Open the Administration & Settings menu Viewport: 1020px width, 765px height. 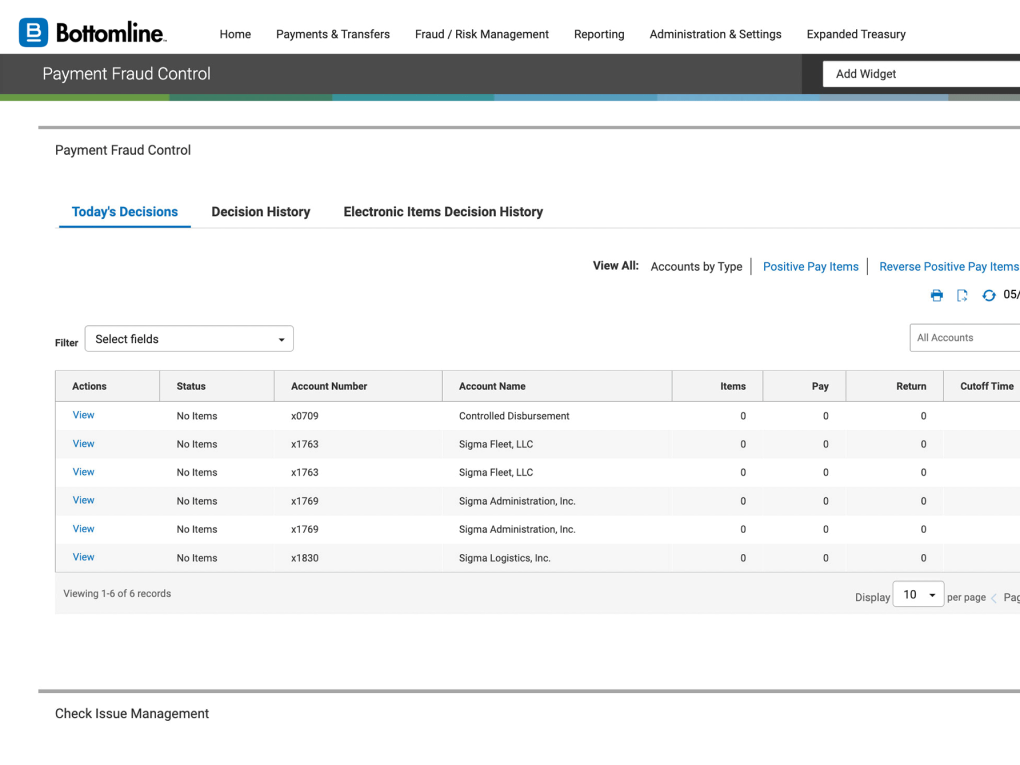715,34
